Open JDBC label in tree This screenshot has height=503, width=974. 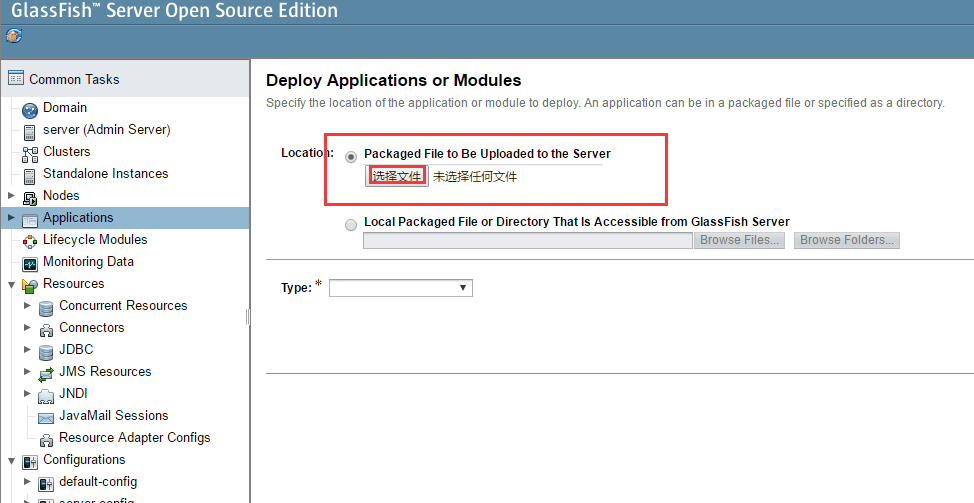[76, 350]
